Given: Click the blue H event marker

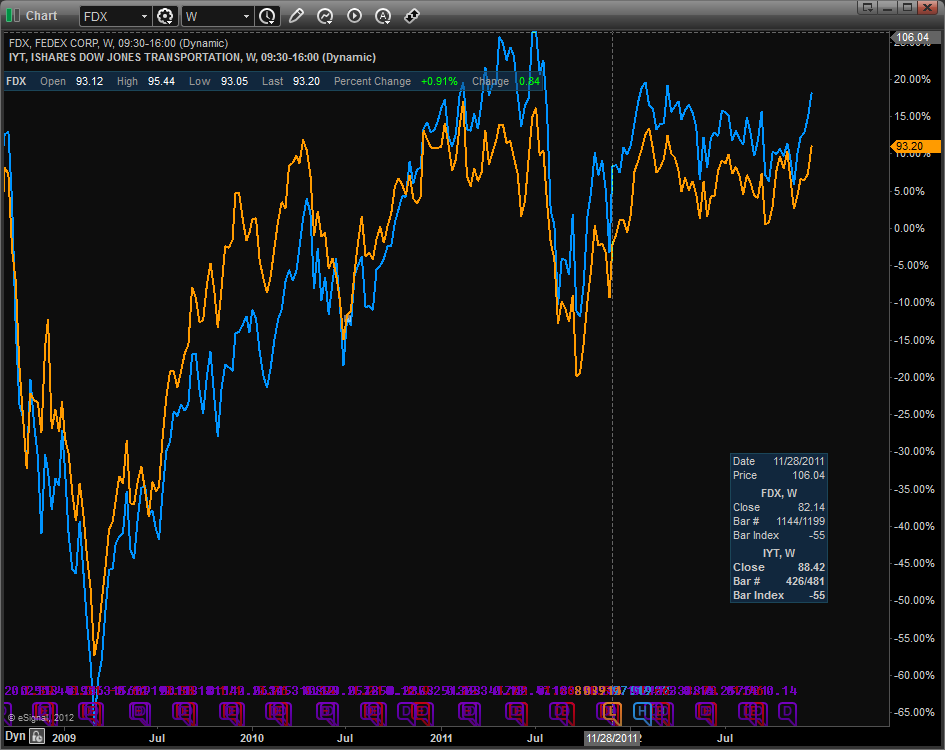Looking at the screenshot, I should click(x=643, y=711).
